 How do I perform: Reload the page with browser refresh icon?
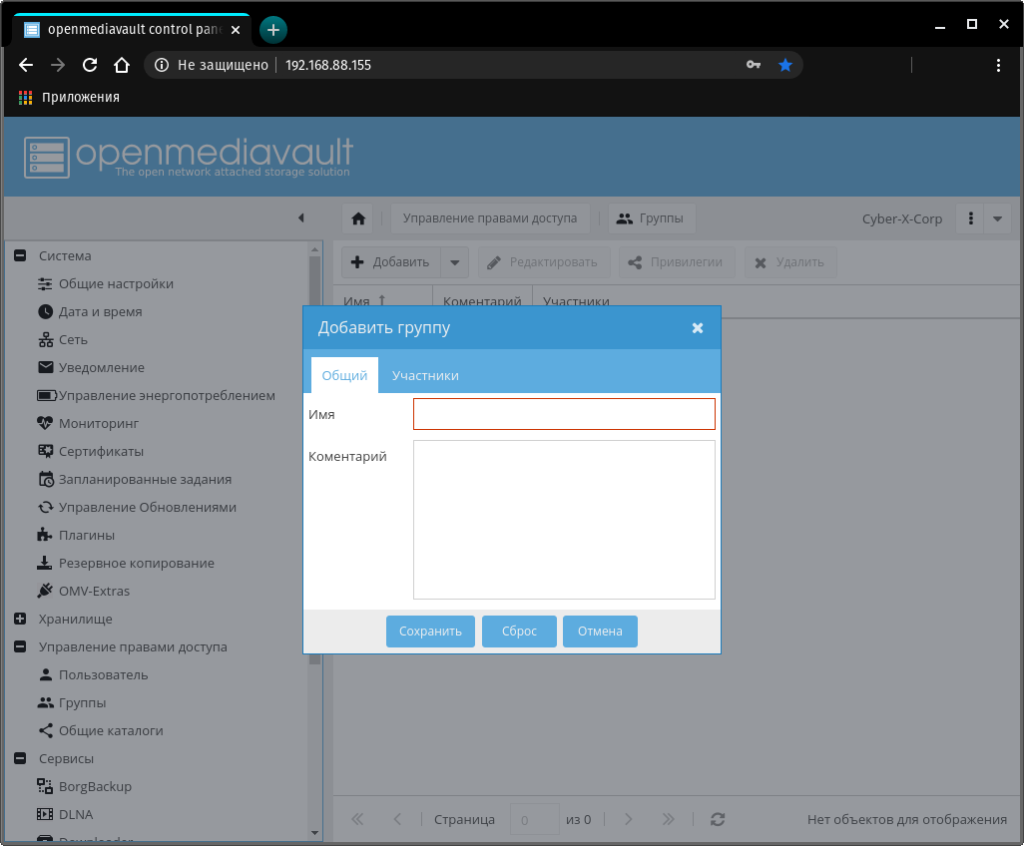point(89,65)
